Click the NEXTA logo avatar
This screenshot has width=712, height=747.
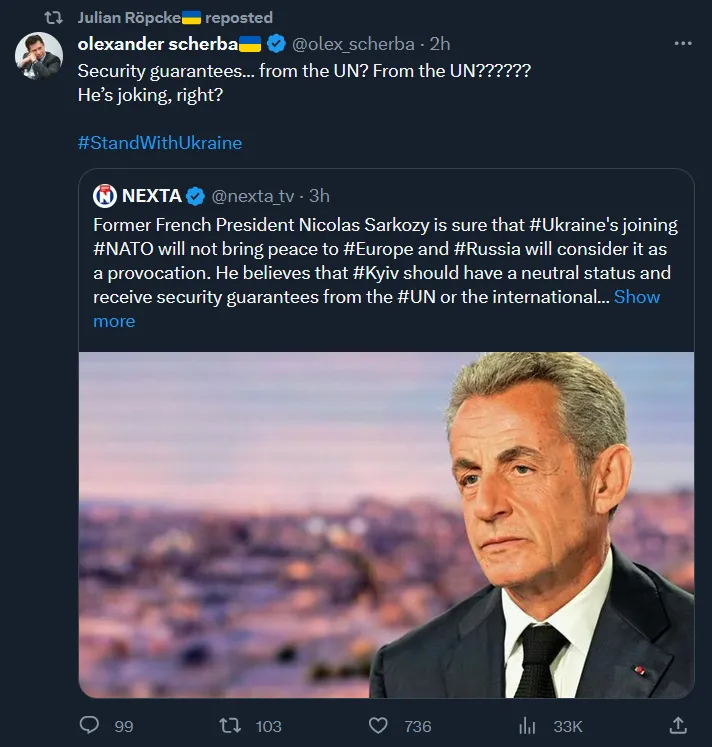pyautogui.click(x=105, y=195)
